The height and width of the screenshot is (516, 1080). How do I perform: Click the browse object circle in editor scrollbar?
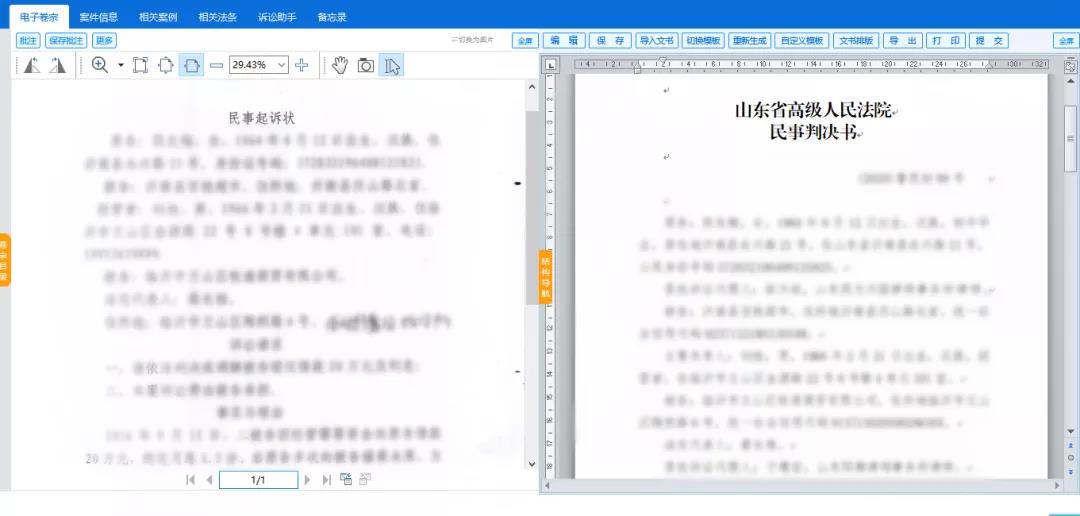click(x=1070, y=458)
